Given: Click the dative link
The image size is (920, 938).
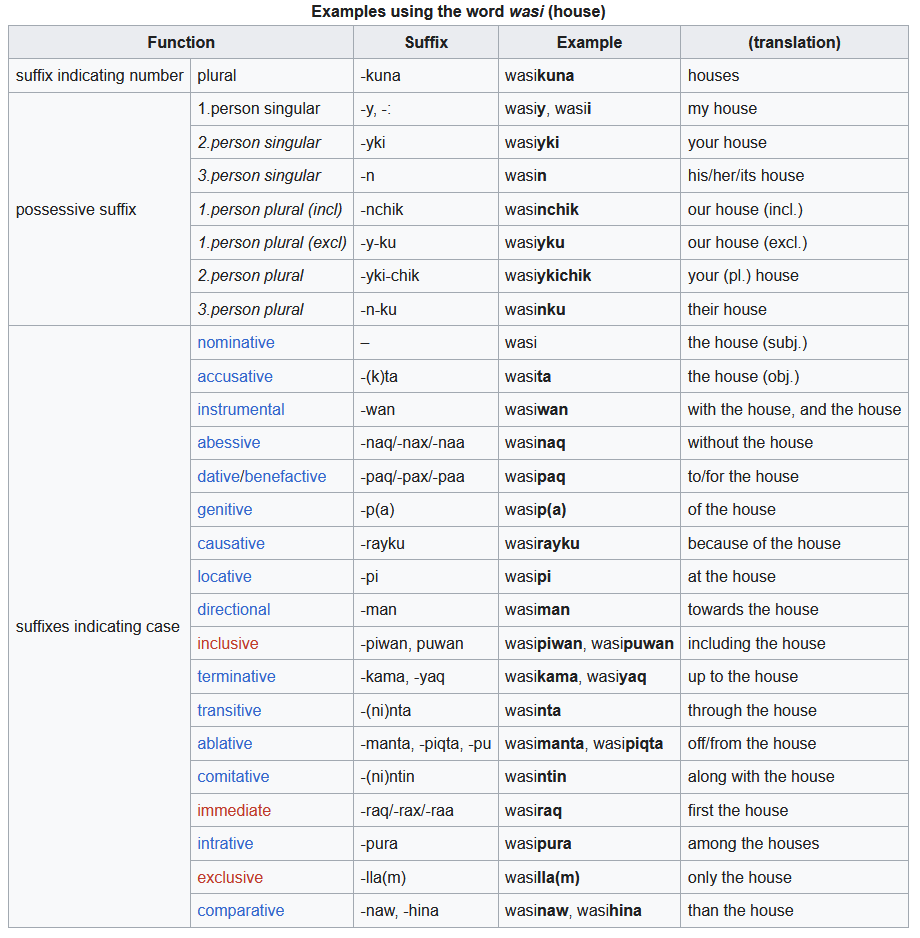Looking at the screenshot, I should pos(218,477).
